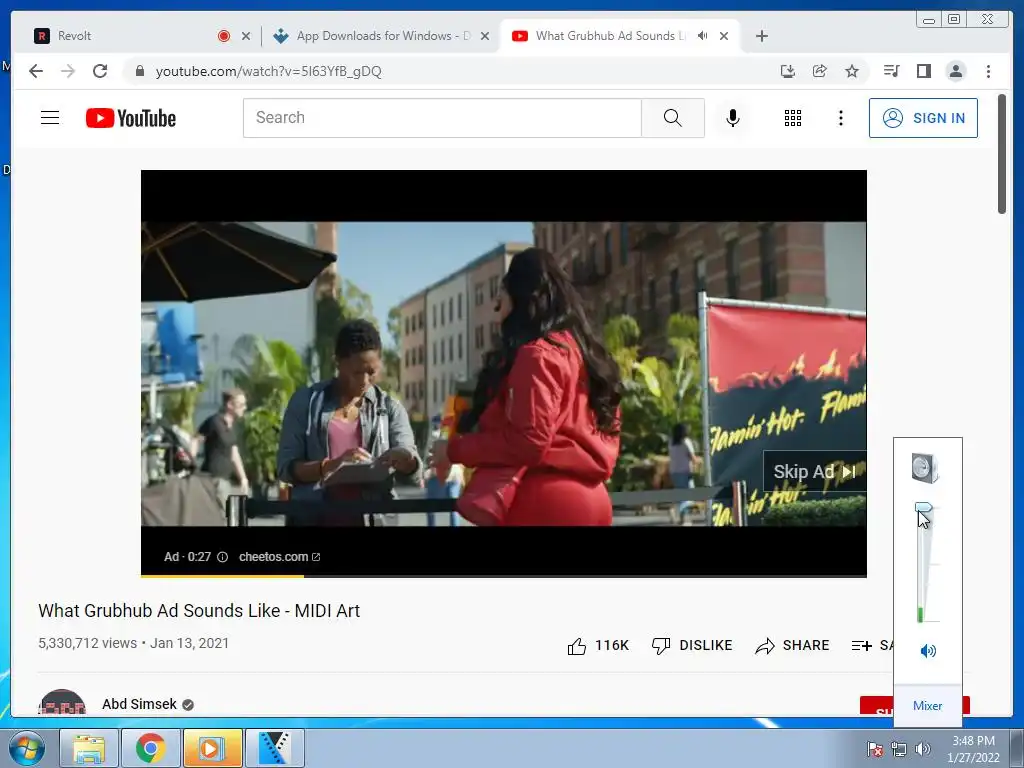Like the video (116K)
This screenshot has width=1024, height=768.
(x=598, y=645)
